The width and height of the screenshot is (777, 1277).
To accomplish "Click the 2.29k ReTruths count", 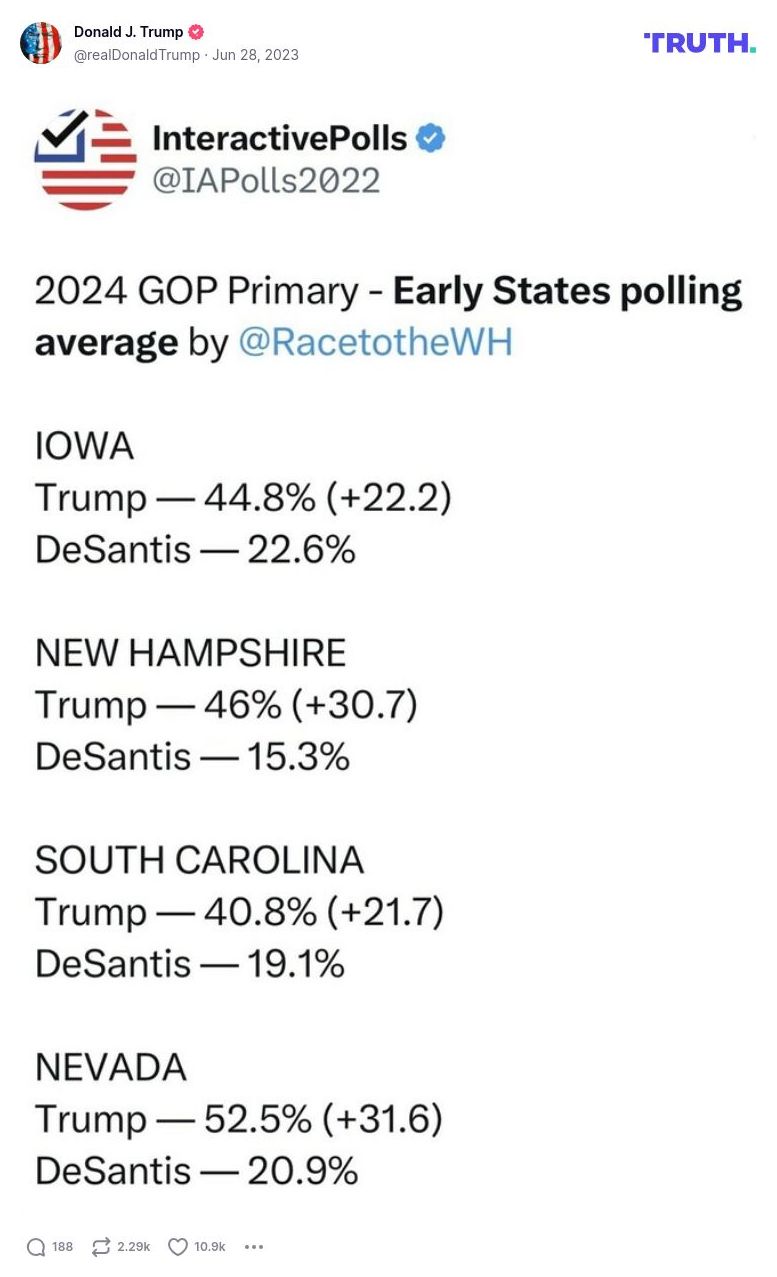I will pos(134,1247).
